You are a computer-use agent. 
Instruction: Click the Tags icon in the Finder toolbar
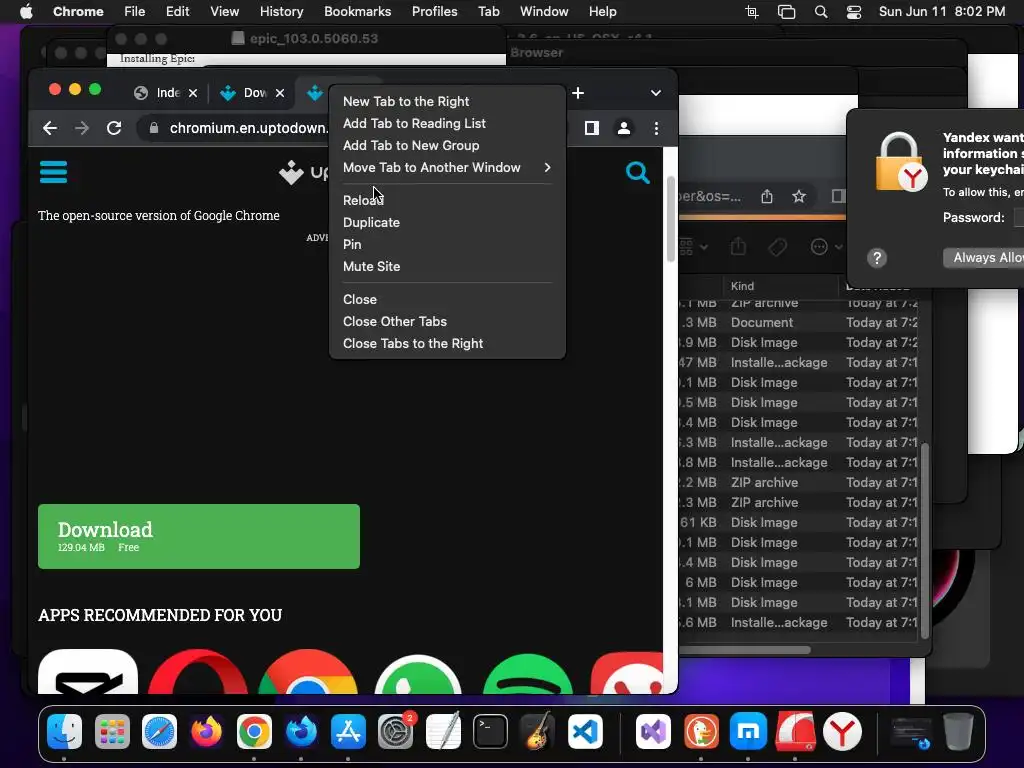point(777,247)
